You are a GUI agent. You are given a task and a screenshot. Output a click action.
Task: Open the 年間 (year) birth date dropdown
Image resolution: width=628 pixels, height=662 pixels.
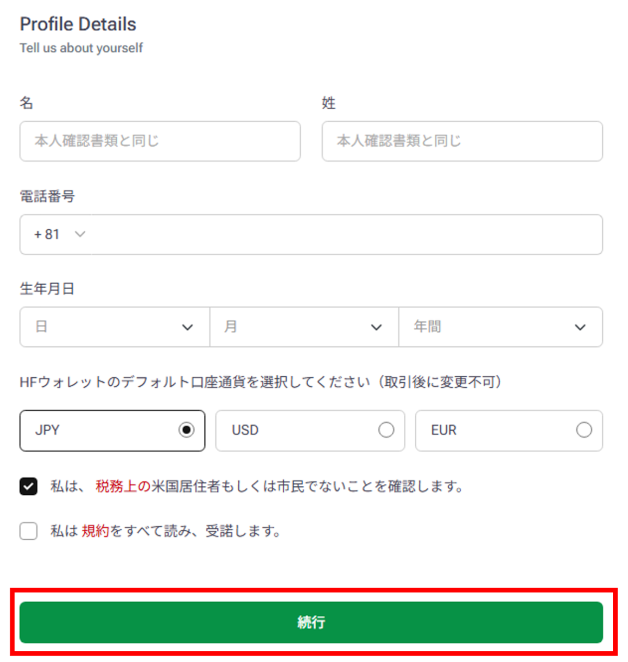(x=500, y=327)
